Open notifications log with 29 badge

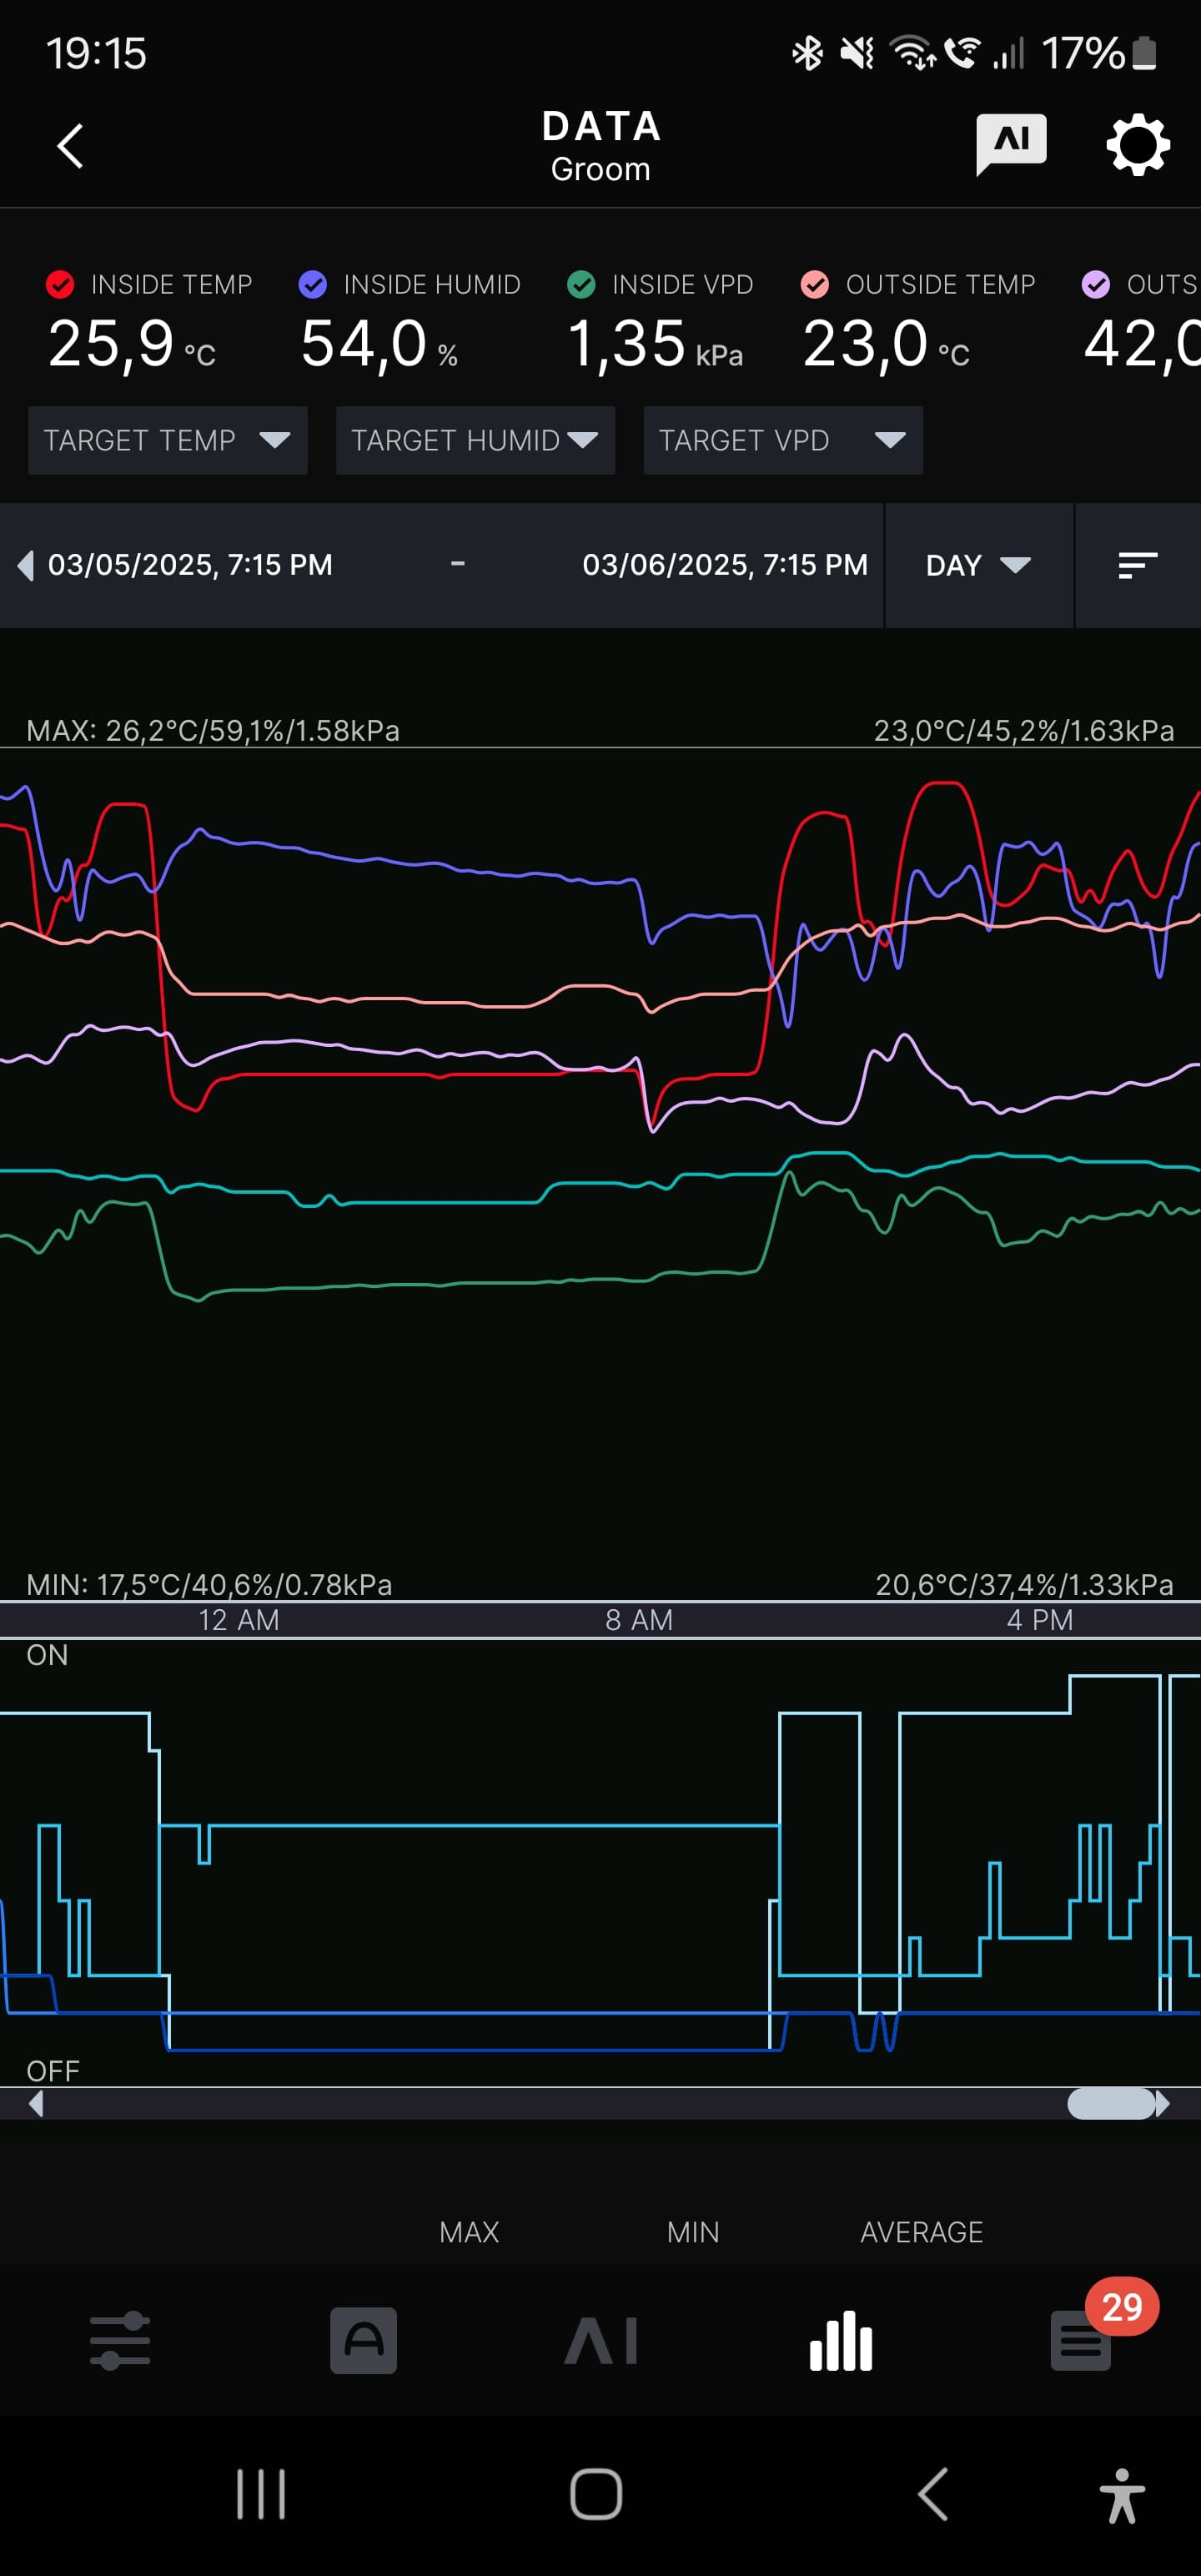pos(1081,2341)
